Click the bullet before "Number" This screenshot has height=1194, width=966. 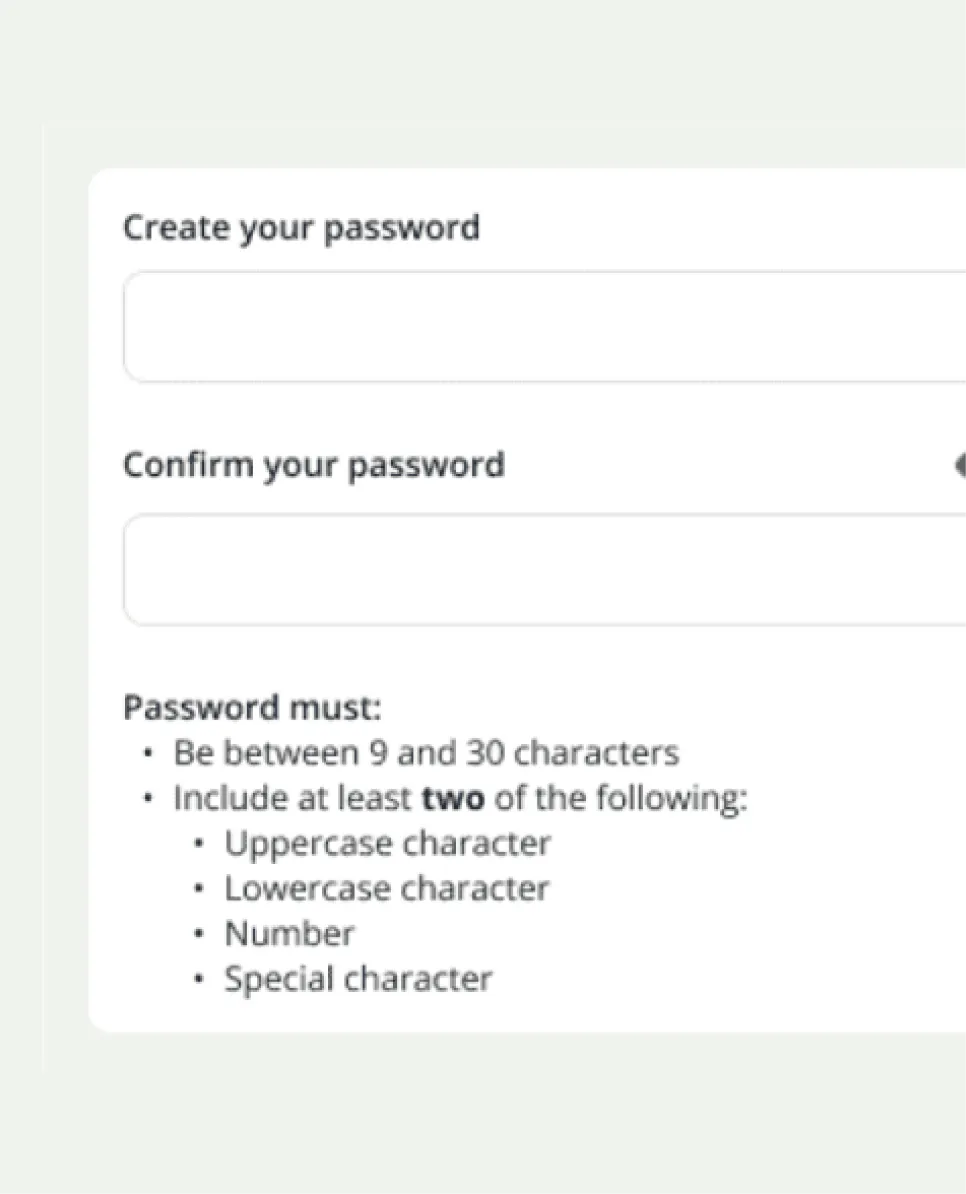click(200, 934)
